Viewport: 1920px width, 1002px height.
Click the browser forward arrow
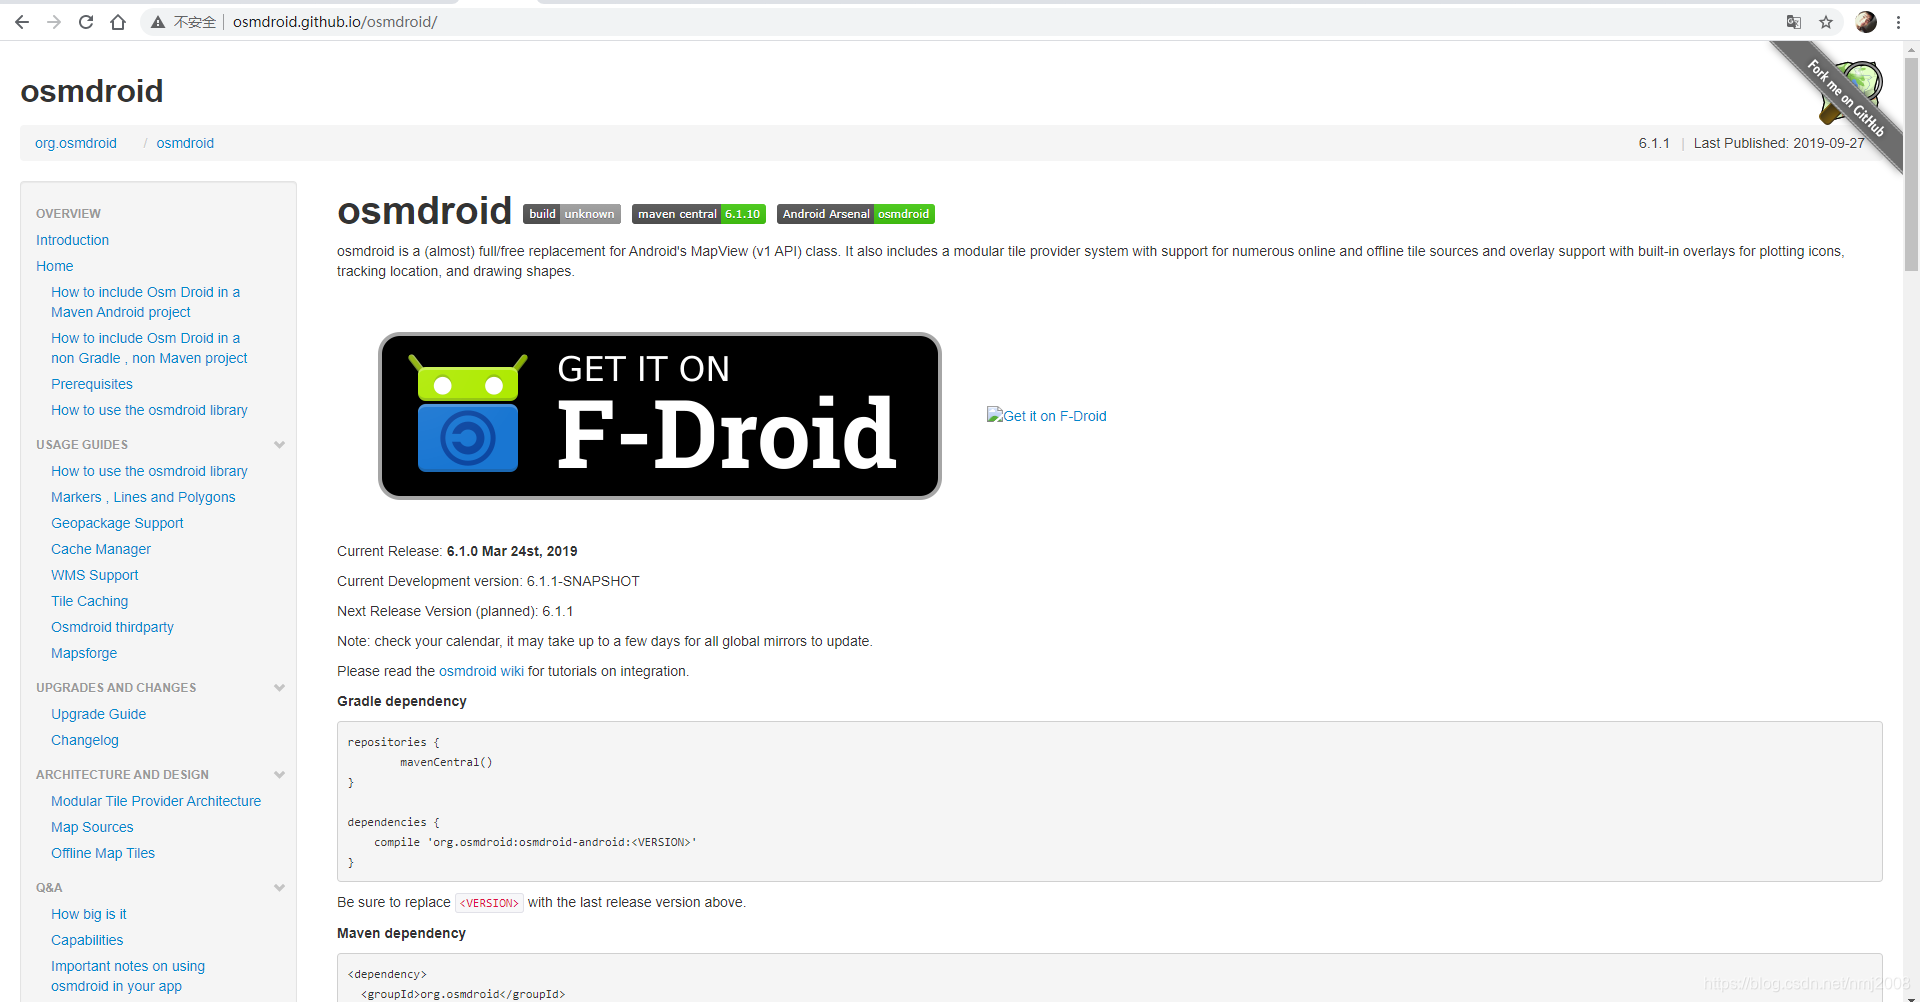pyautogui.click(x=54, y=22)
